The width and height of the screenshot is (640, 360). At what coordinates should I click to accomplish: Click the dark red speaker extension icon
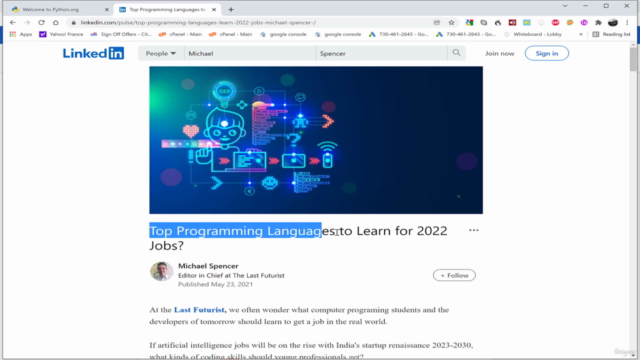tap(512, 22)
